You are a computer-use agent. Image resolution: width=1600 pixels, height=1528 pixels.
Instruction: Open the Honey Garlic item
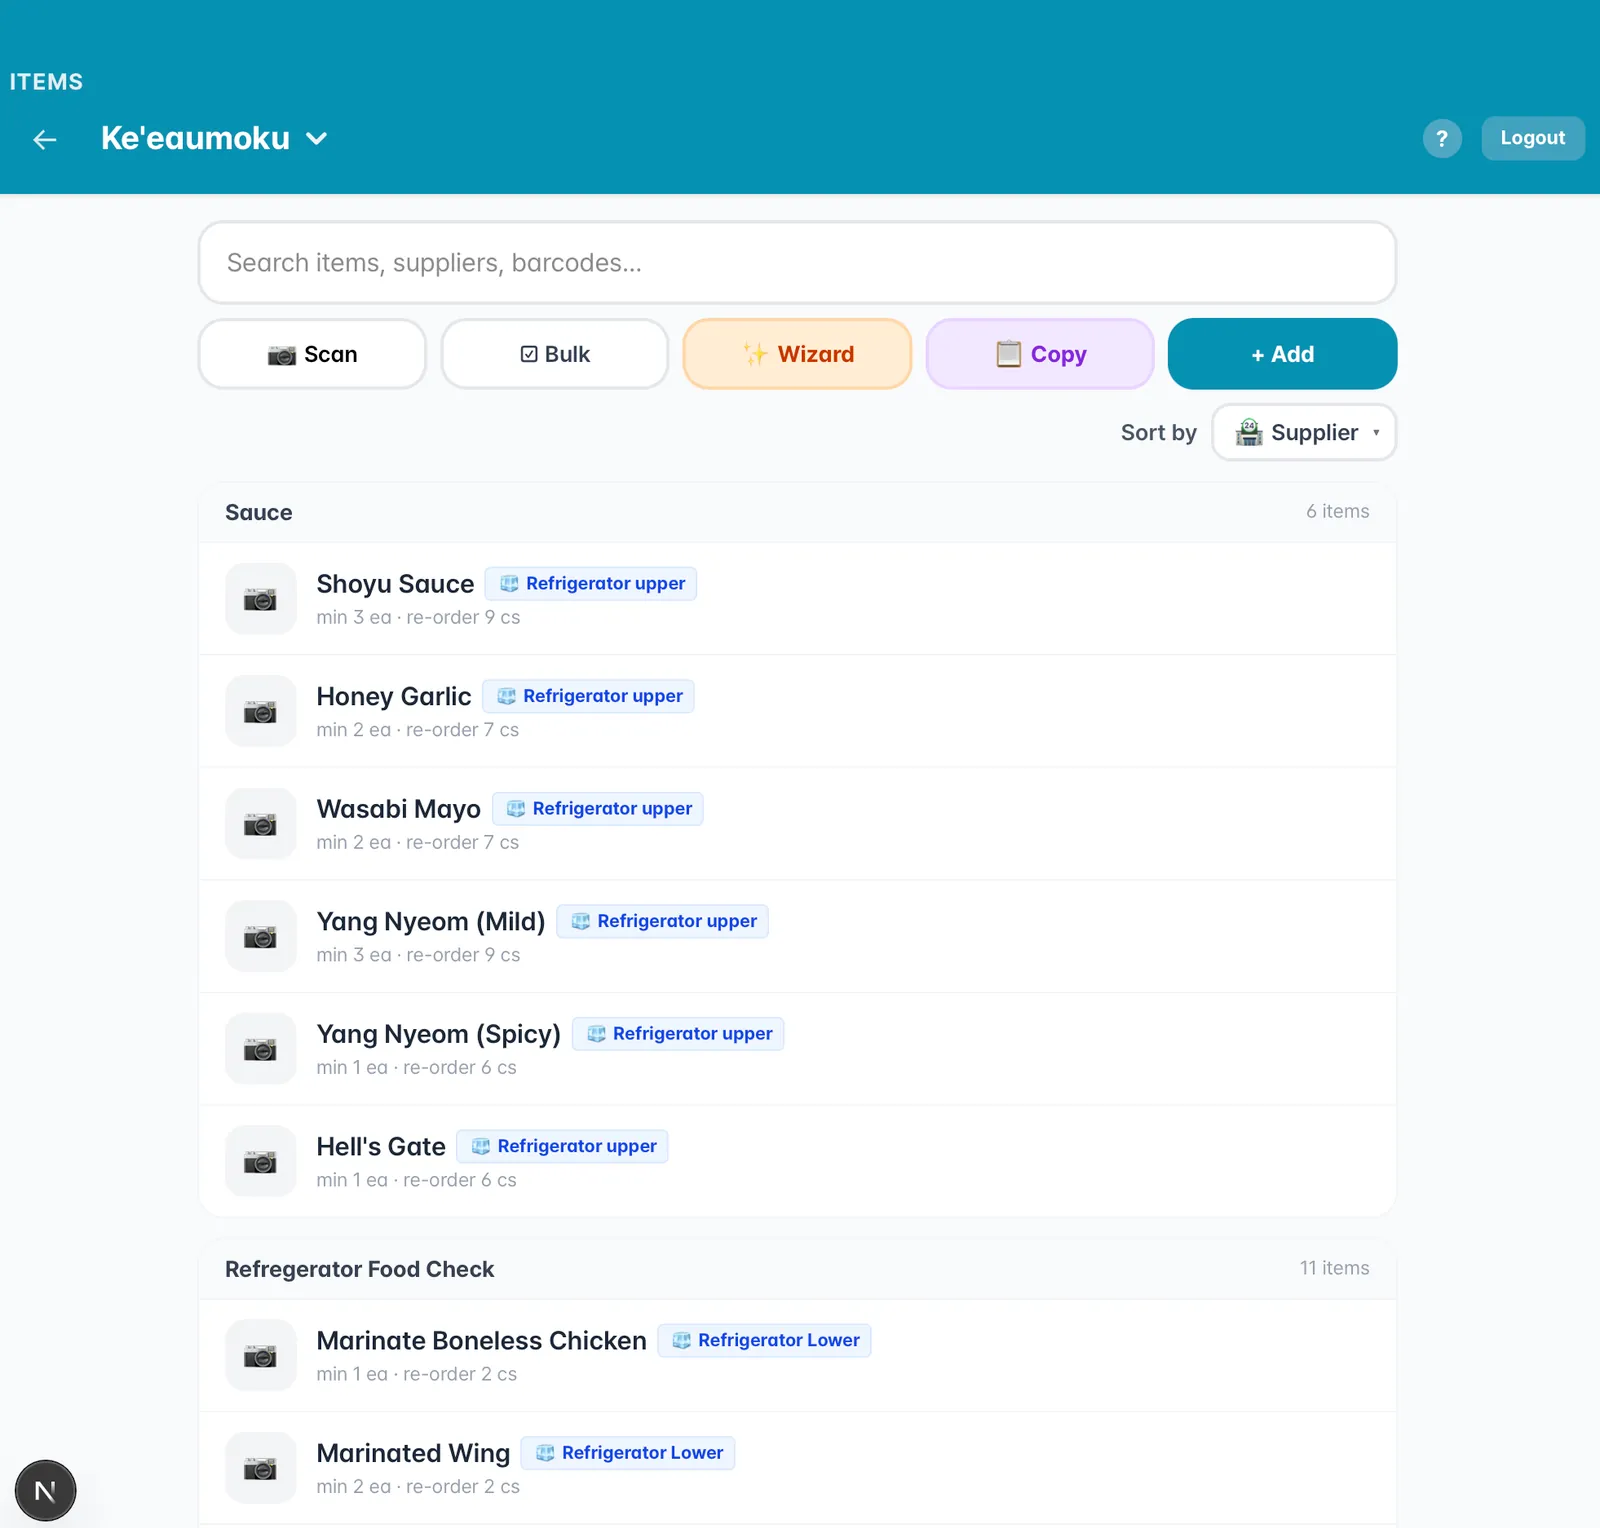(x=797, y=711)
